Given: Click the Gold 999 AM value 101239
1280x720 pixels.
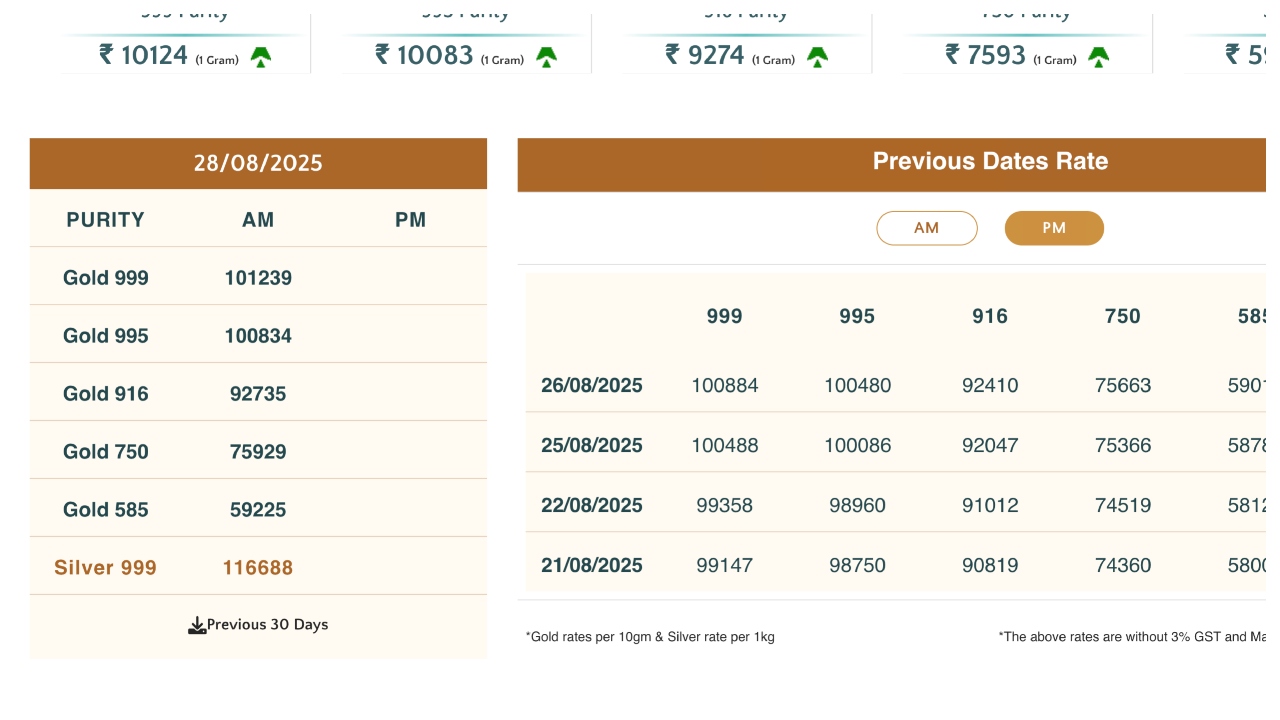Looking at the screenshot, I should pos(258,278).
